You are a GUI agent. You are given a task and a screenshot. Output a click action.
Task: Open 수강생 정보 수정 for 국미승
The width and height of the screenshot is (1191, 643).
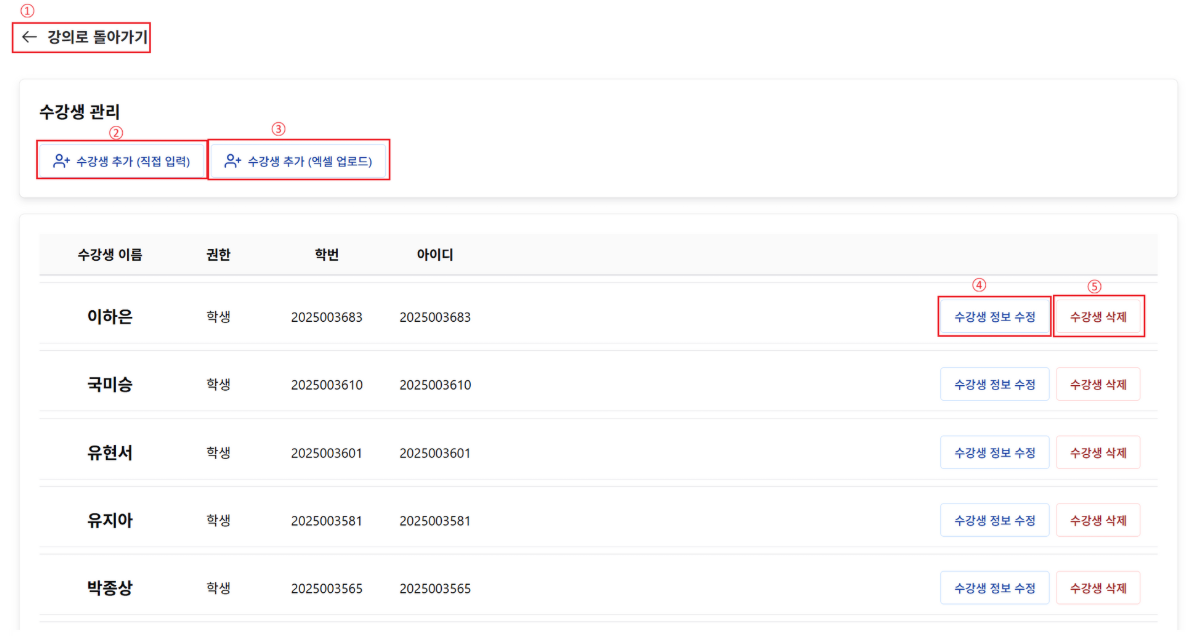(x=994, y=384)
